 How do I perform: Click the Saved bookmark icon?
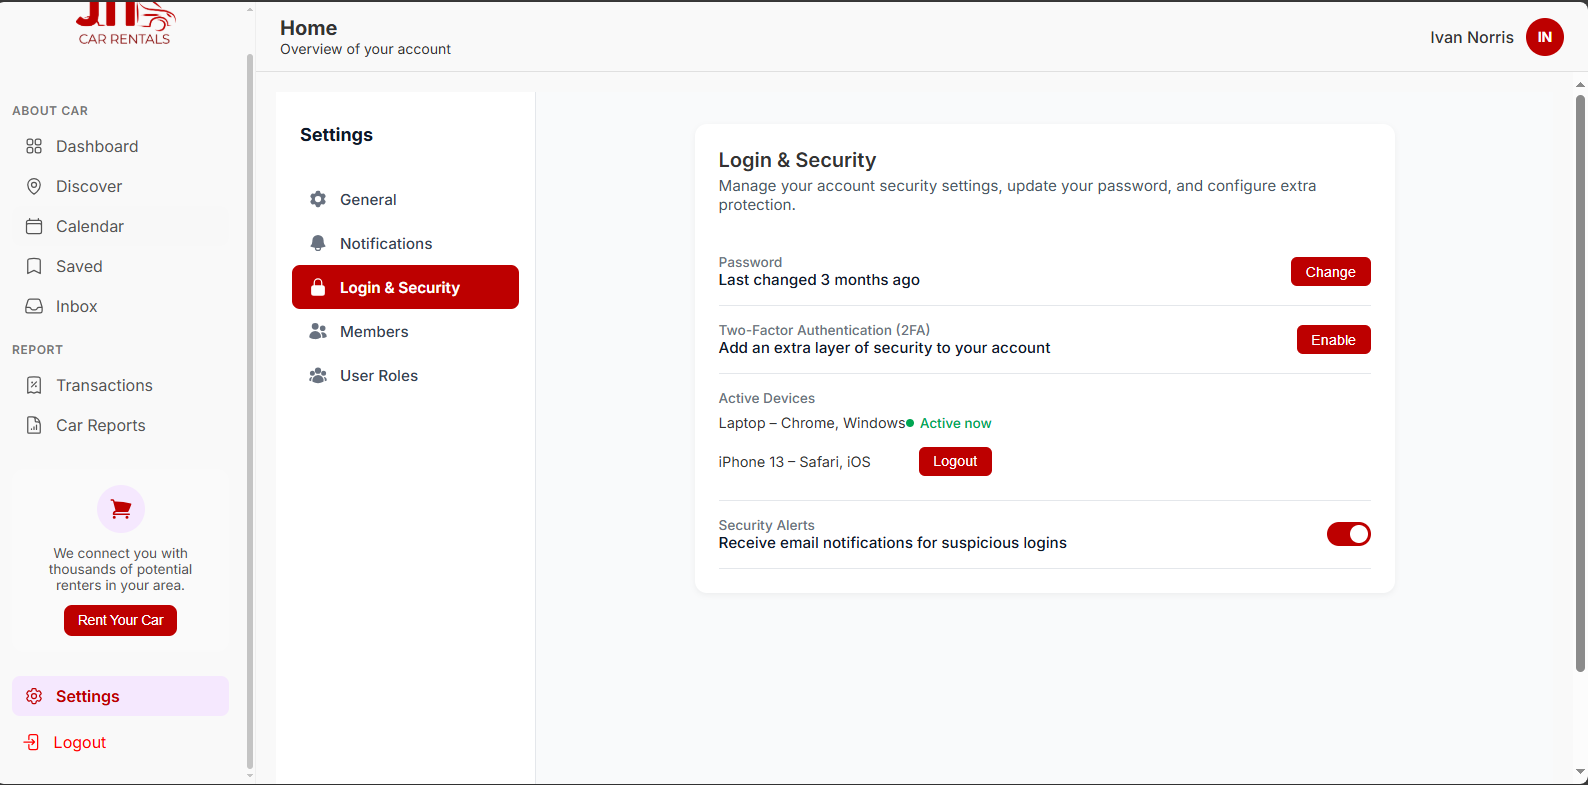point(34,266)
